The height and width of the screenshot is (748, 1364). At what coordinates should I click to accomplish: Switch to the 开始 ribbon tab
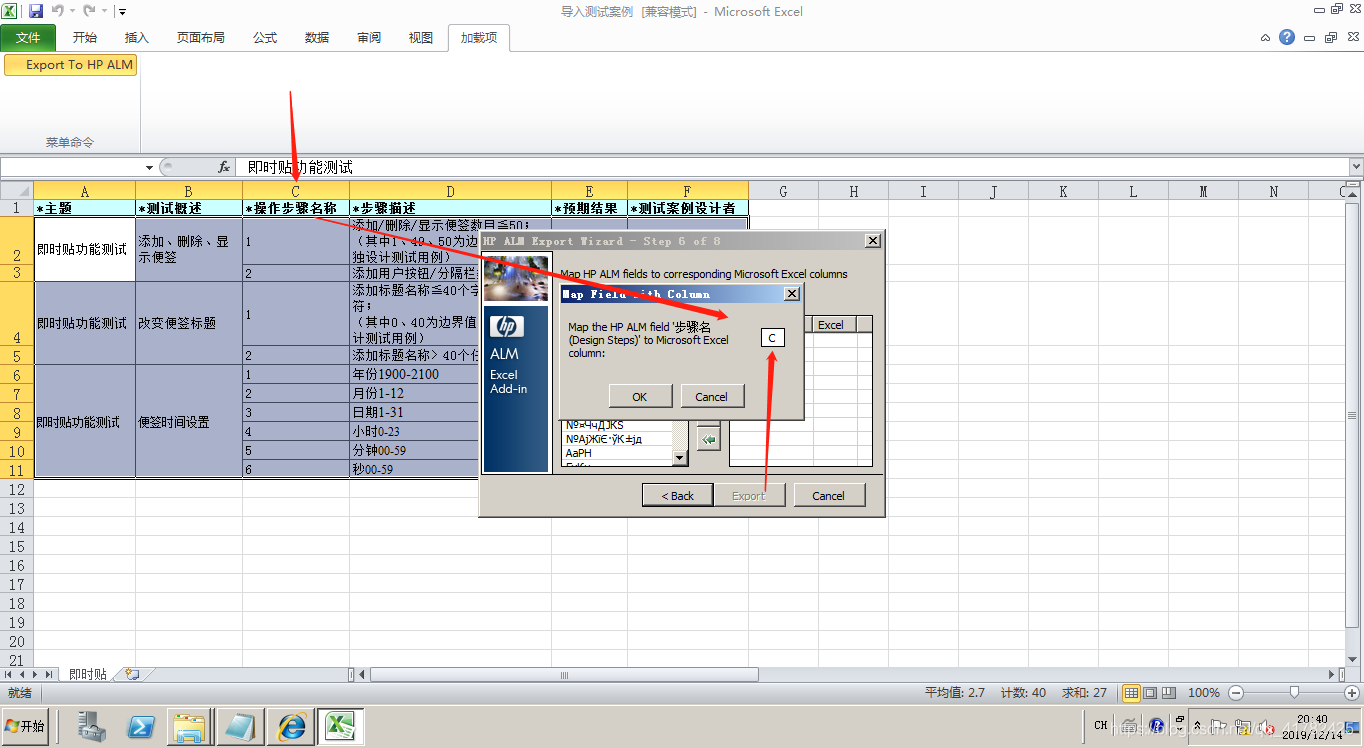click(85, 38)
